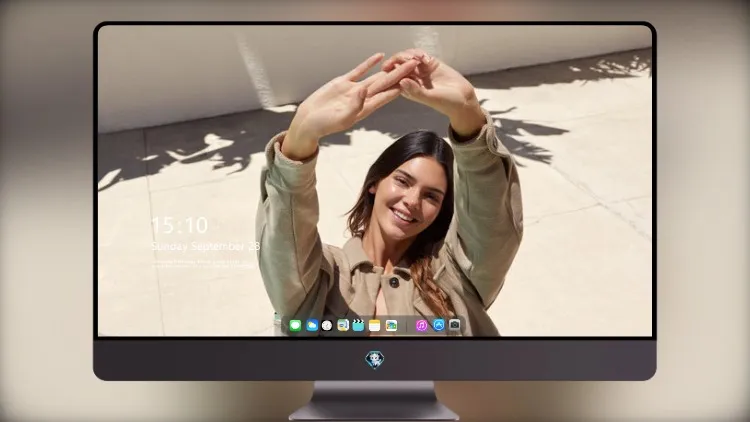The height and width of the screenshot is (422, 750).
Task: Open the pink Music app in dock
Action: pyautogui.click(x=421, y=326)
